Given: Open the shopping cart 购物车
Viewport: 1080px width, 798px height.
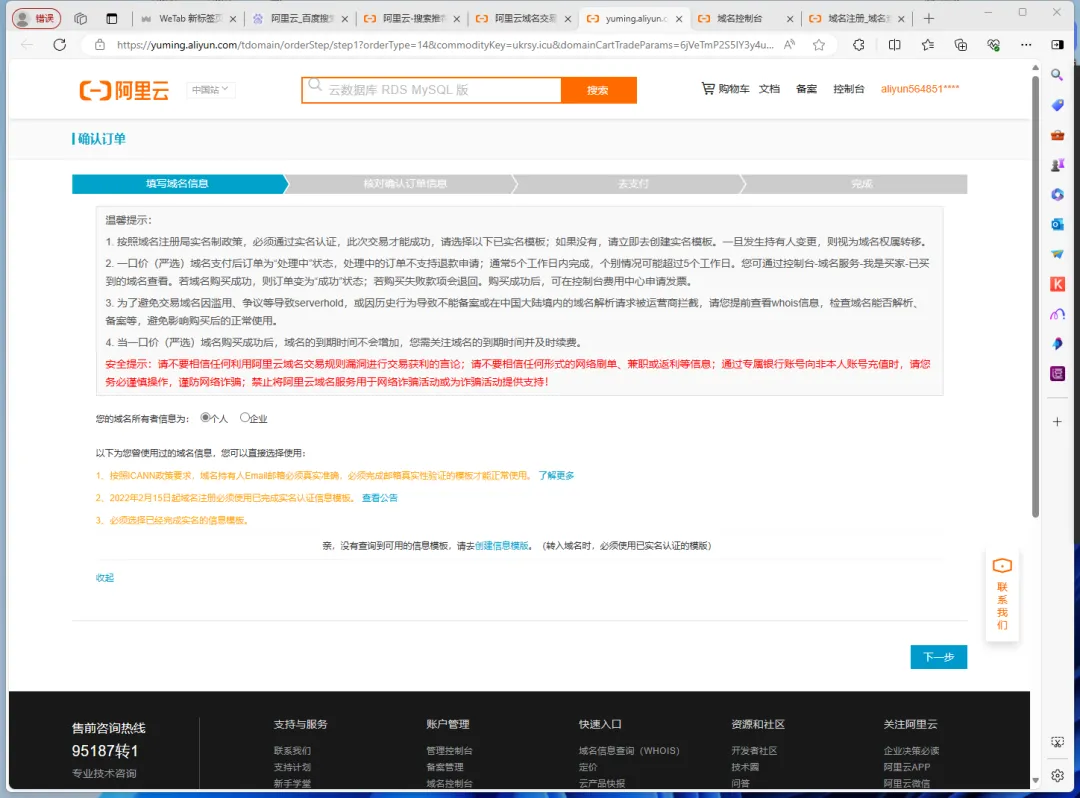Looking at the screenshot, I should pos(725,89).
